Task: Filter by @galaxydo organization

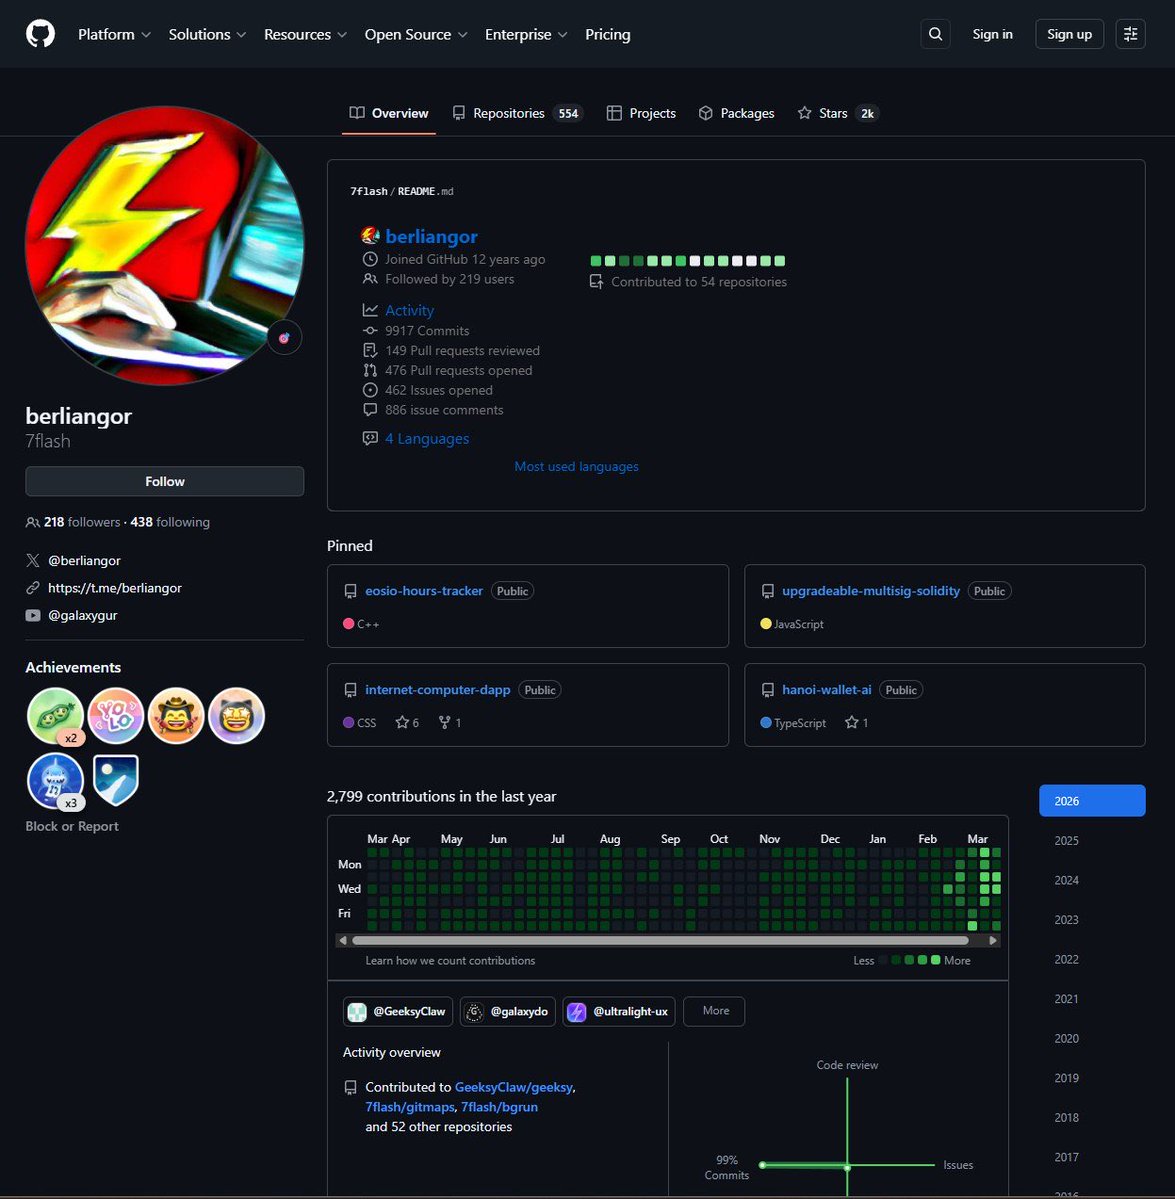Action: (508, 1012)
